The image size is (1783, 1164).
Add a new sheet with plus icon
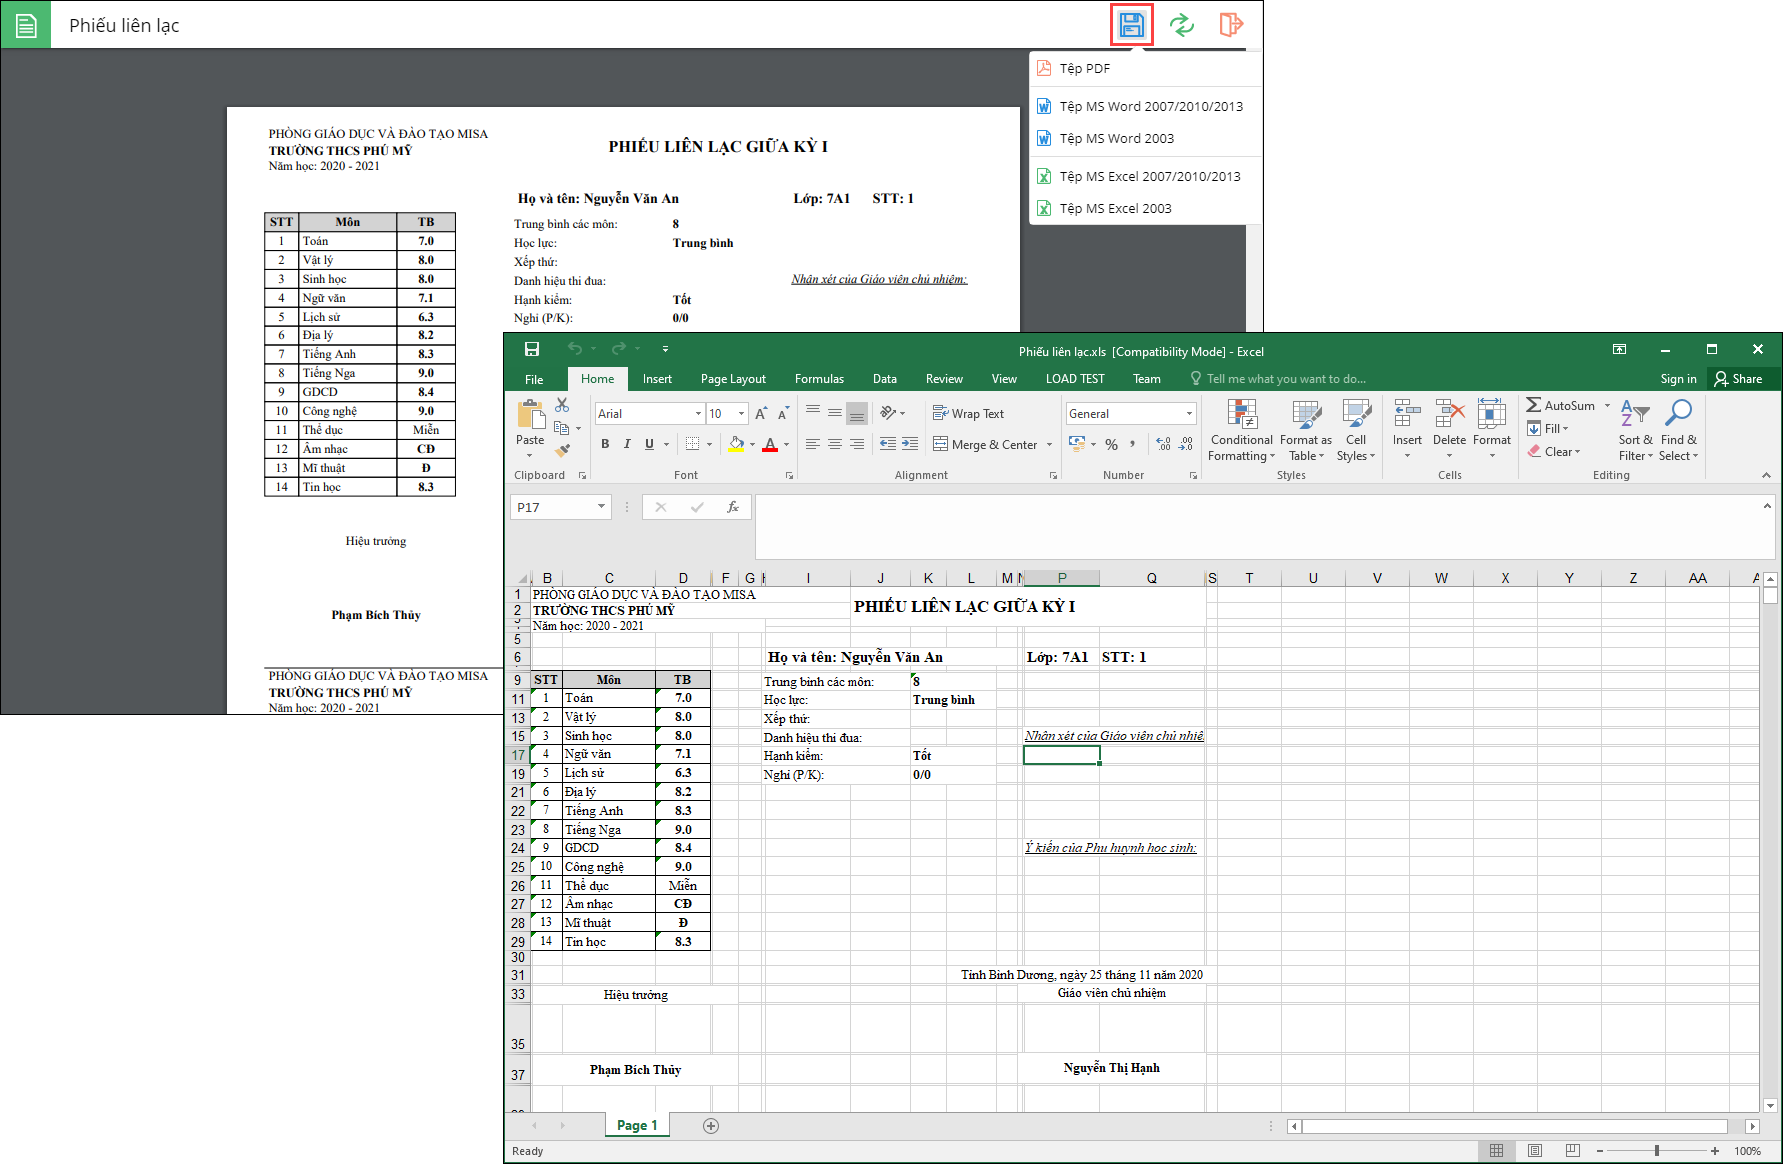[711, 1126]
